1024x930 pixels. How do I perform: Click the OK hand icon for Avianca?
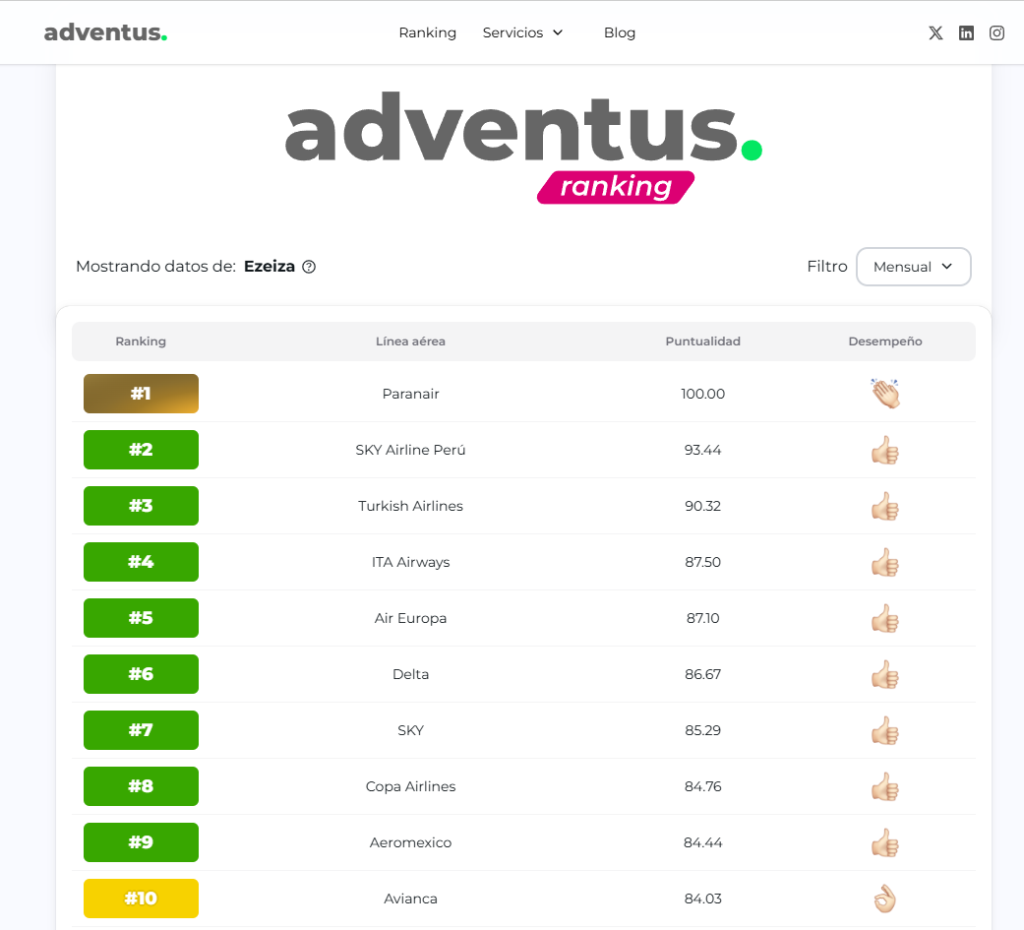coord(885,899)
